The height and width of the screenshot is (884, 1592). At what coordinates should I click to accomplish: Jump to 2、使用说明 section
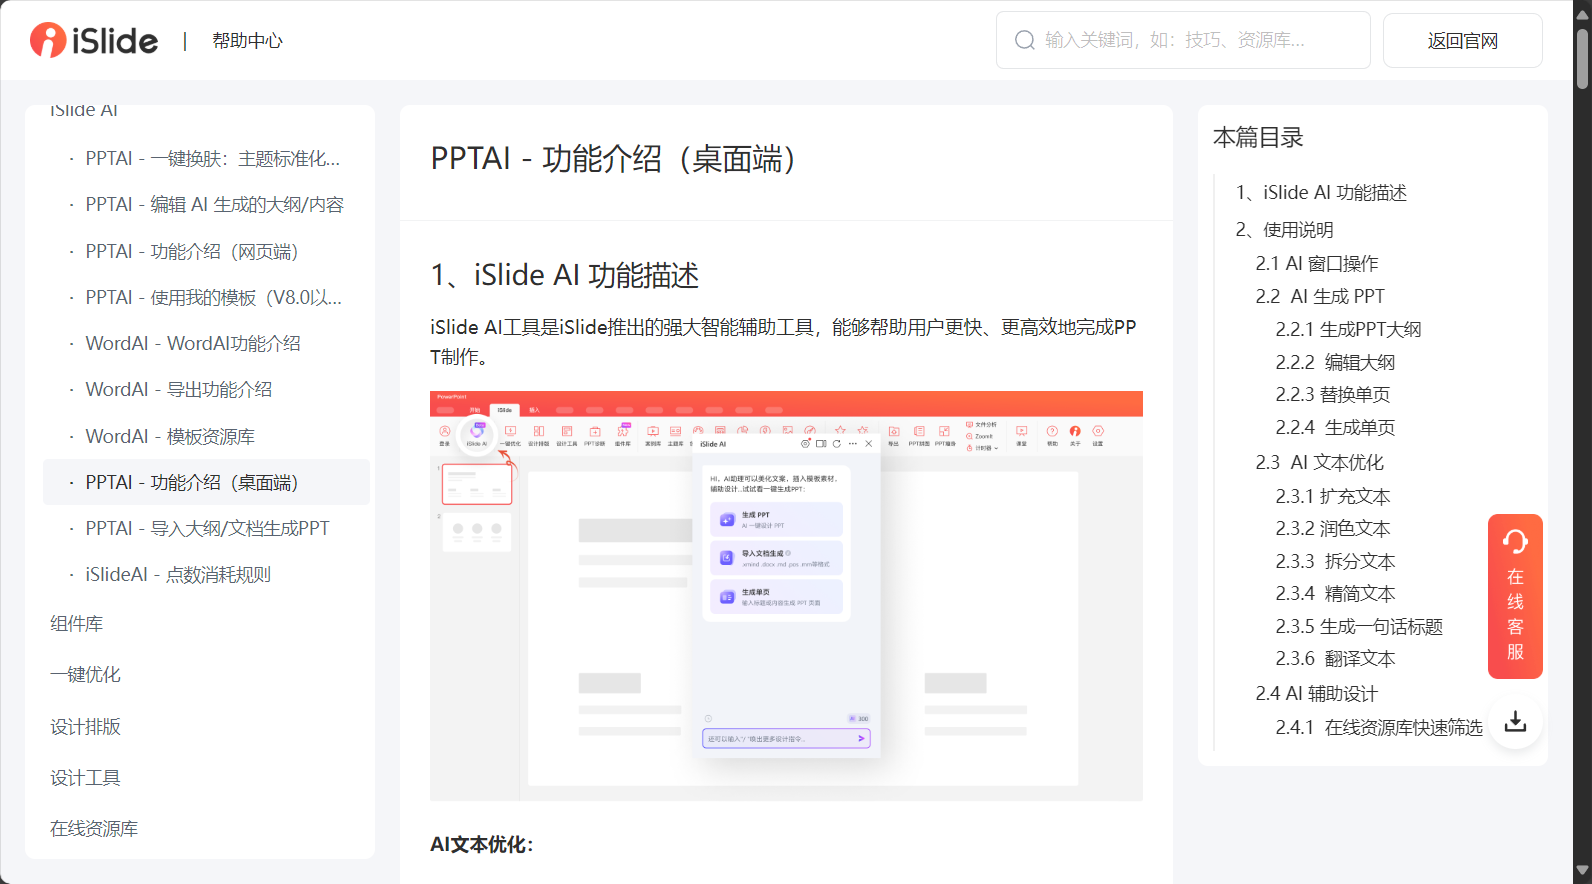(x=1284, y=229)
